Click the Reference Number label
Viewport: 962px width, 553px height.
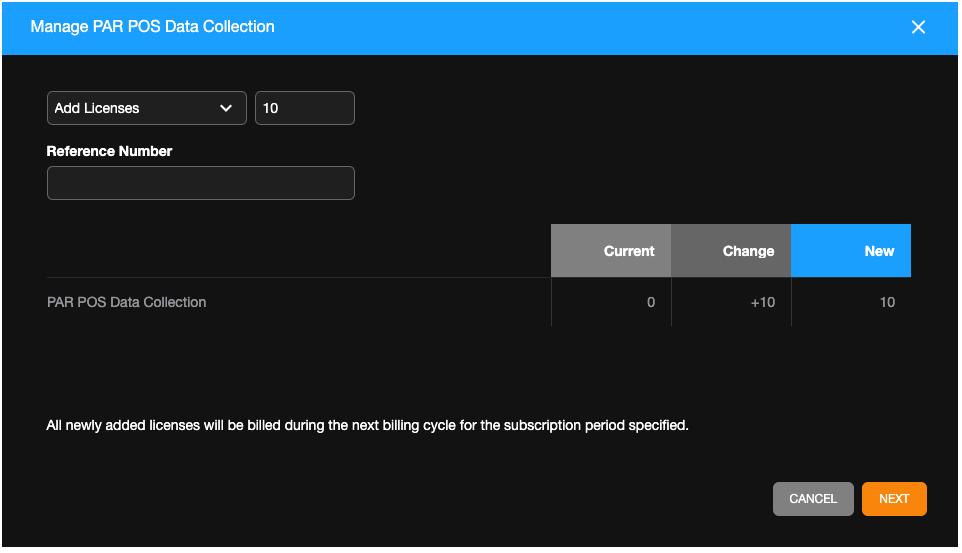[109, 151]
